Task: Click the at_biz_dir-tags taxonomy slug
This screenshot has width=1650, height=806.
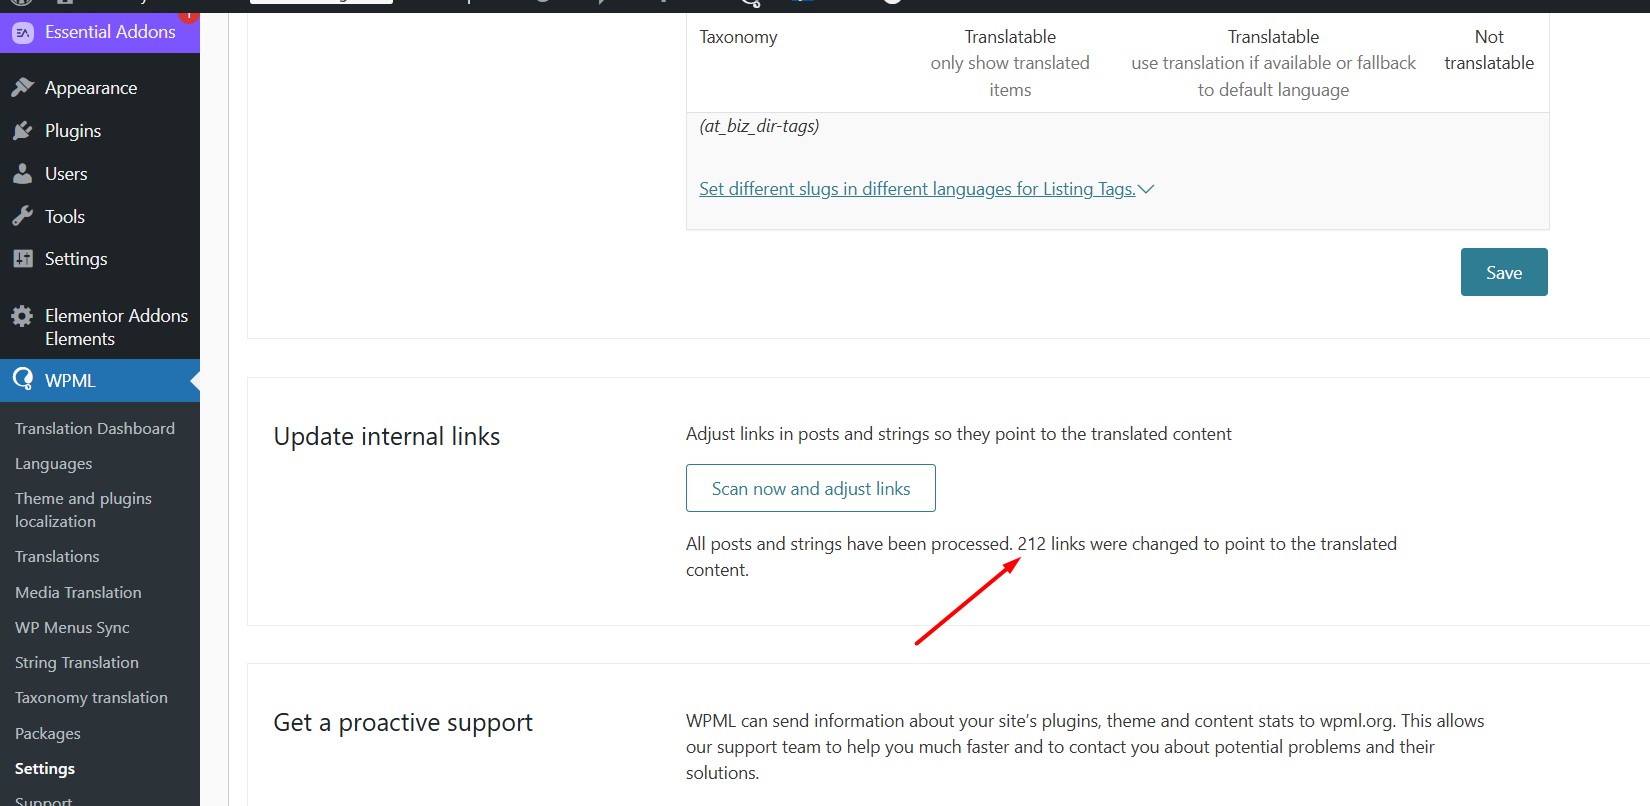Action: click(x=759, y=126)
